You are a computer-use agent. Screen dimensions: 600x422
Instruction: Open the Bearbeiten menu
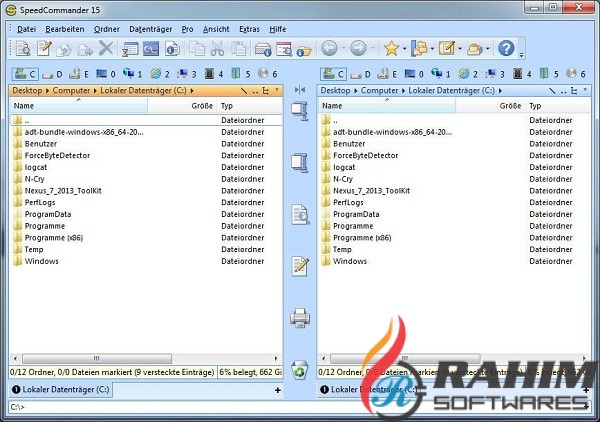coord(65,29)
